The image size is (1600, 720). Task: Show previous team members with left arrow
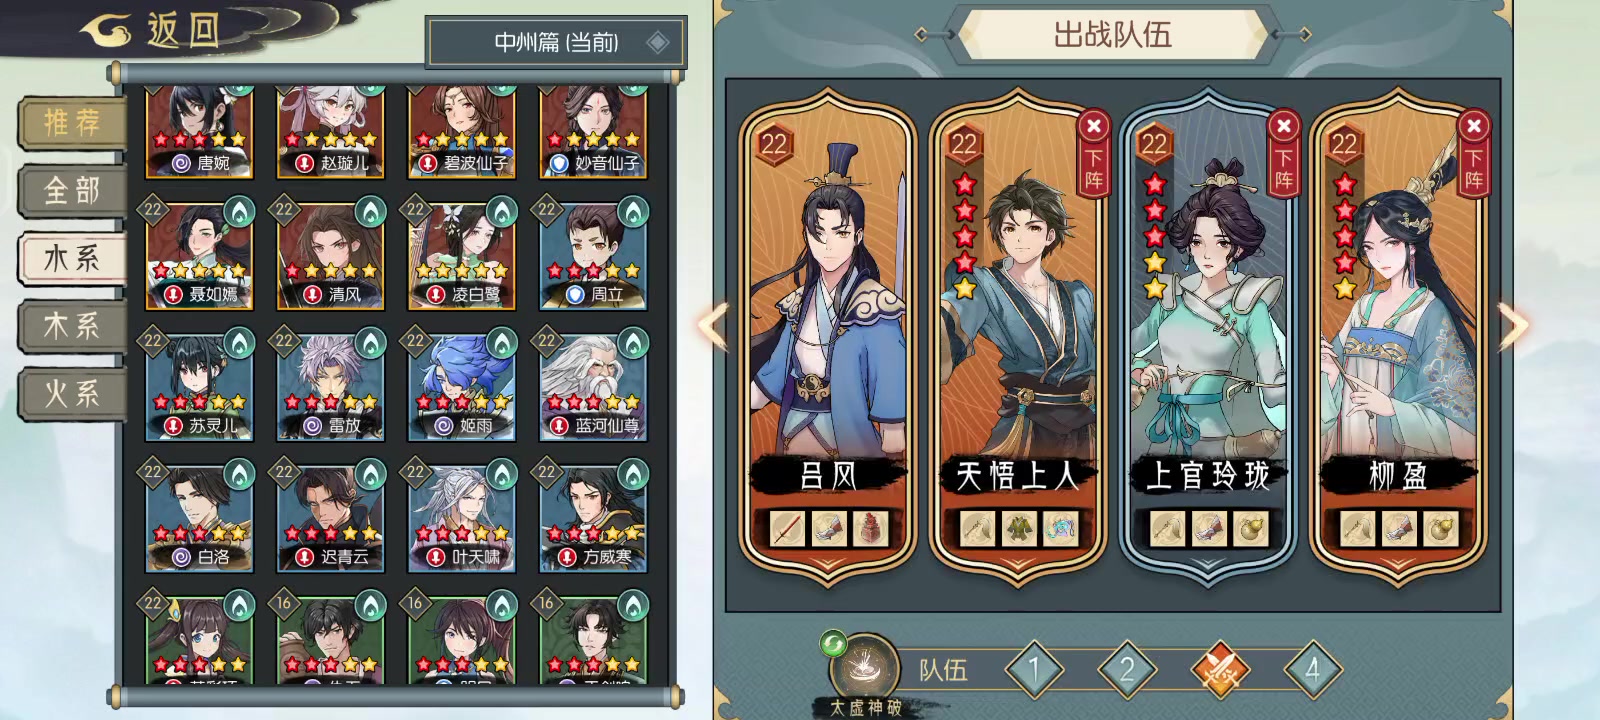point(713,326)
